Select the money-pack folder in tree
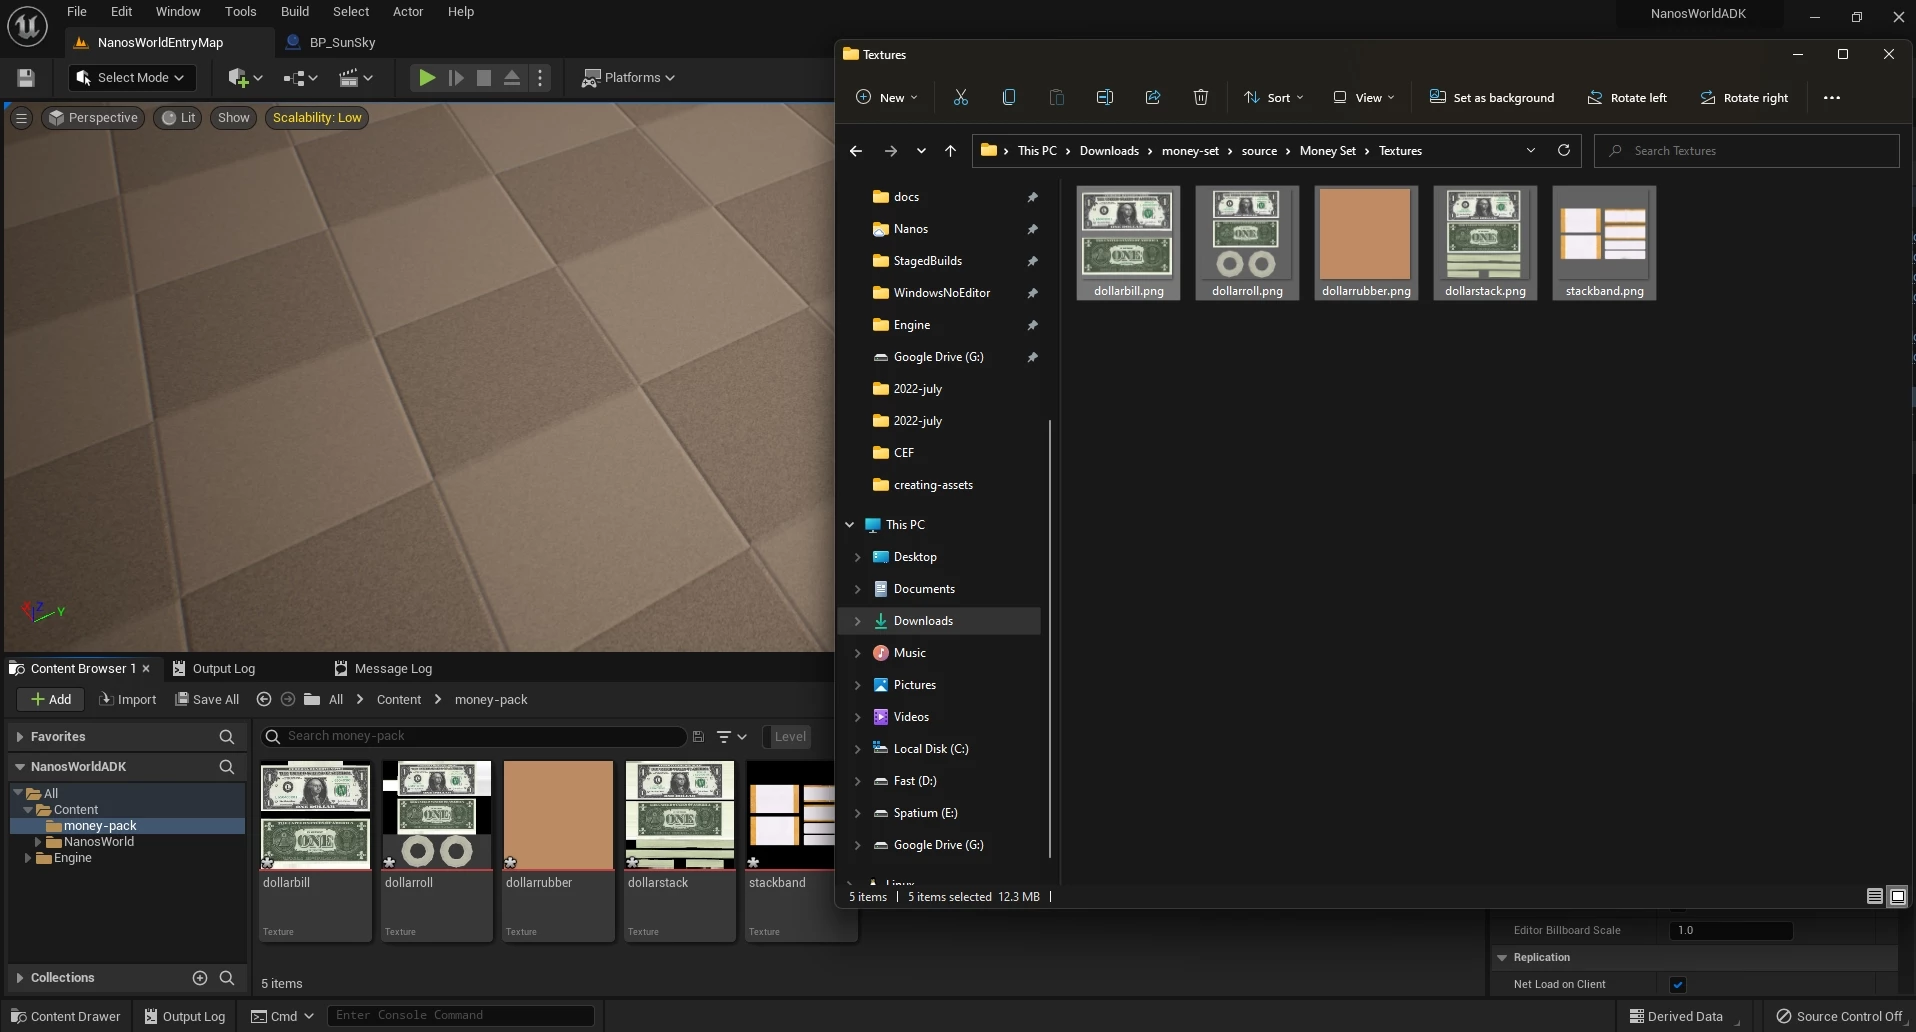The width and height of the screenshot is (1916, 1032). pyautogui.click(x=127, y=826)
